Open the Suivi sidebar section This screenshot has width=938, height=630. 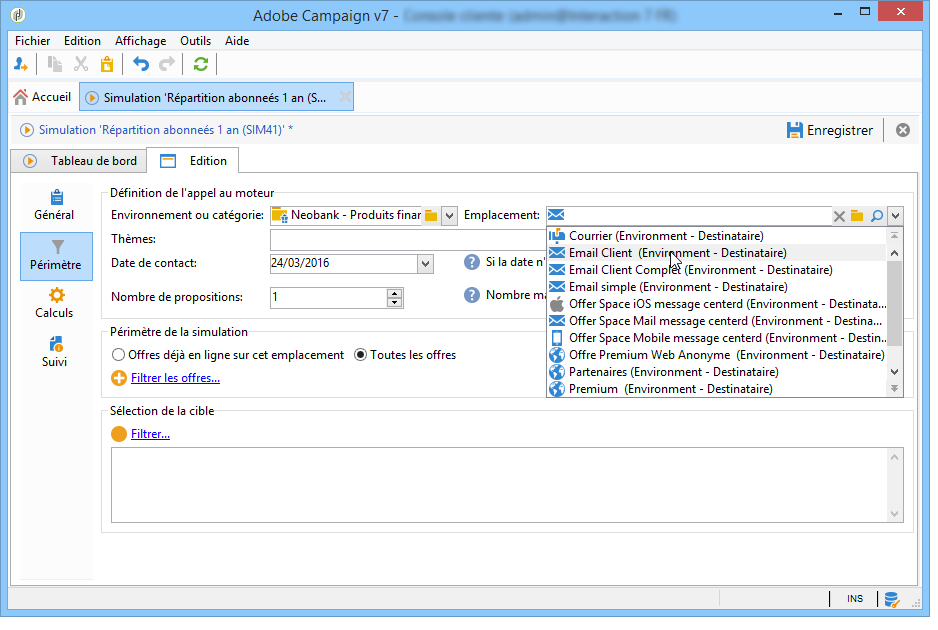[54, 352]
